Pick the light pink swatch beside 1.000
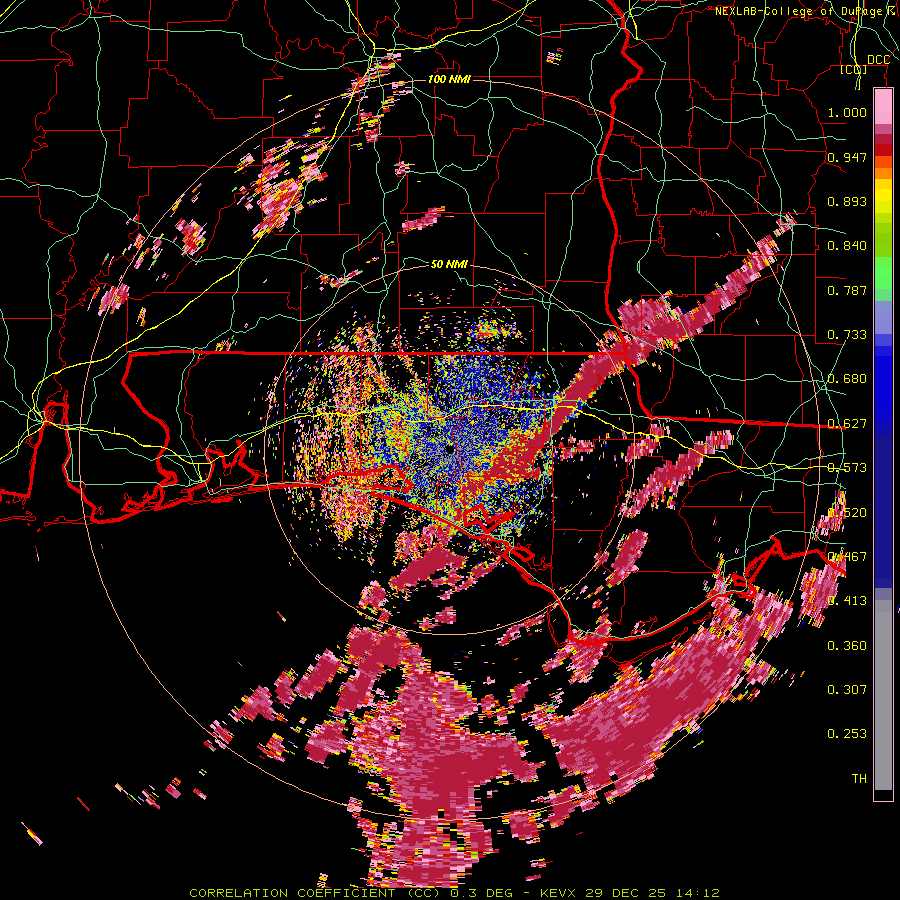 (x=883, y=107)
